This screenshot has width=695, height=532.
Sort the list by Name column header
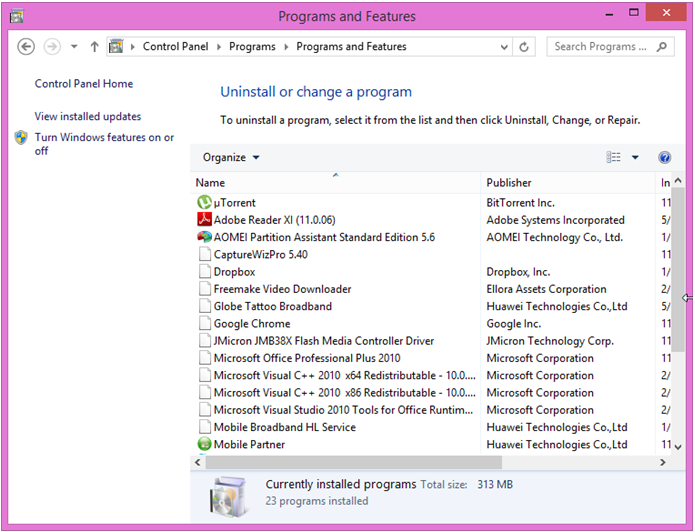coord(337,183)
